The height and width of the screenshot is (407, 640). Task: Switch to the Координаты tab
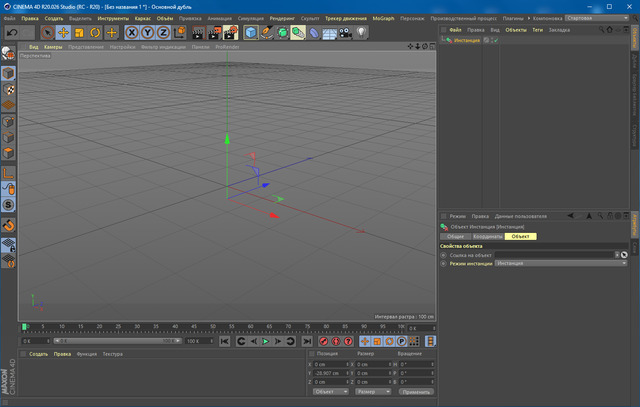point(487,236)
